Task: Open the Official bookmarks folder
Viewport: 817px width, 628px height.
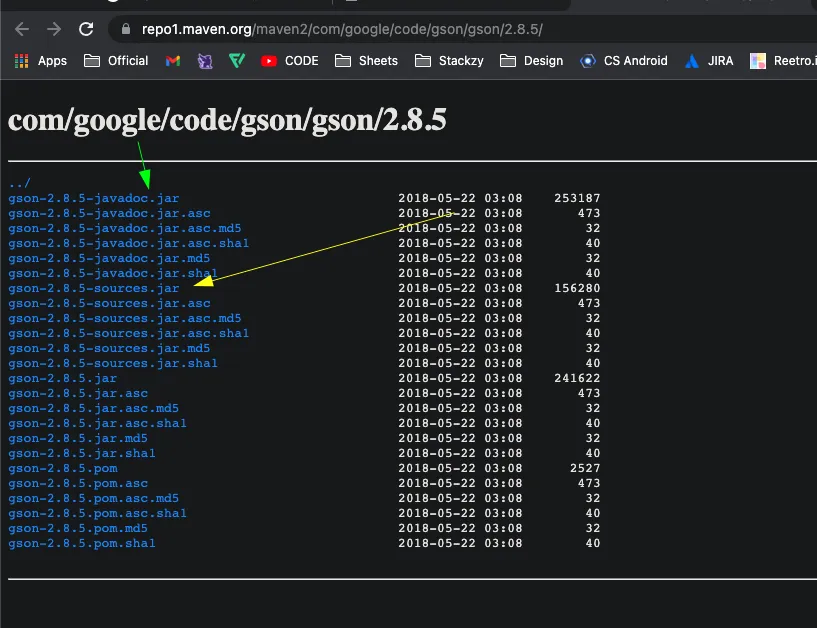Action: pyautogui.click(x=116, y=61)
